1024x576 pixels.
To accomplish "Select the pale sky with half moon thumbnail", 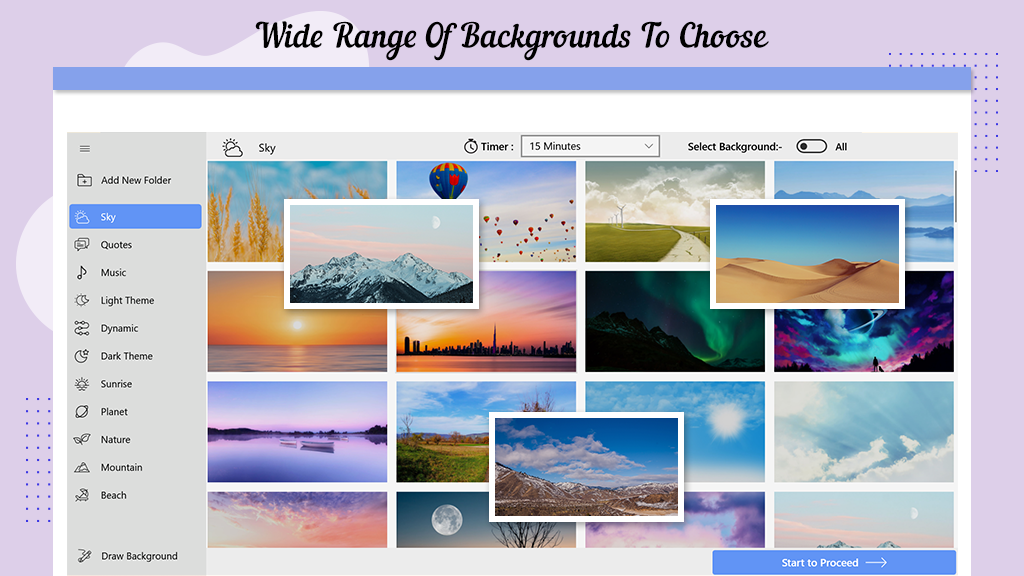I will [864, 520].
